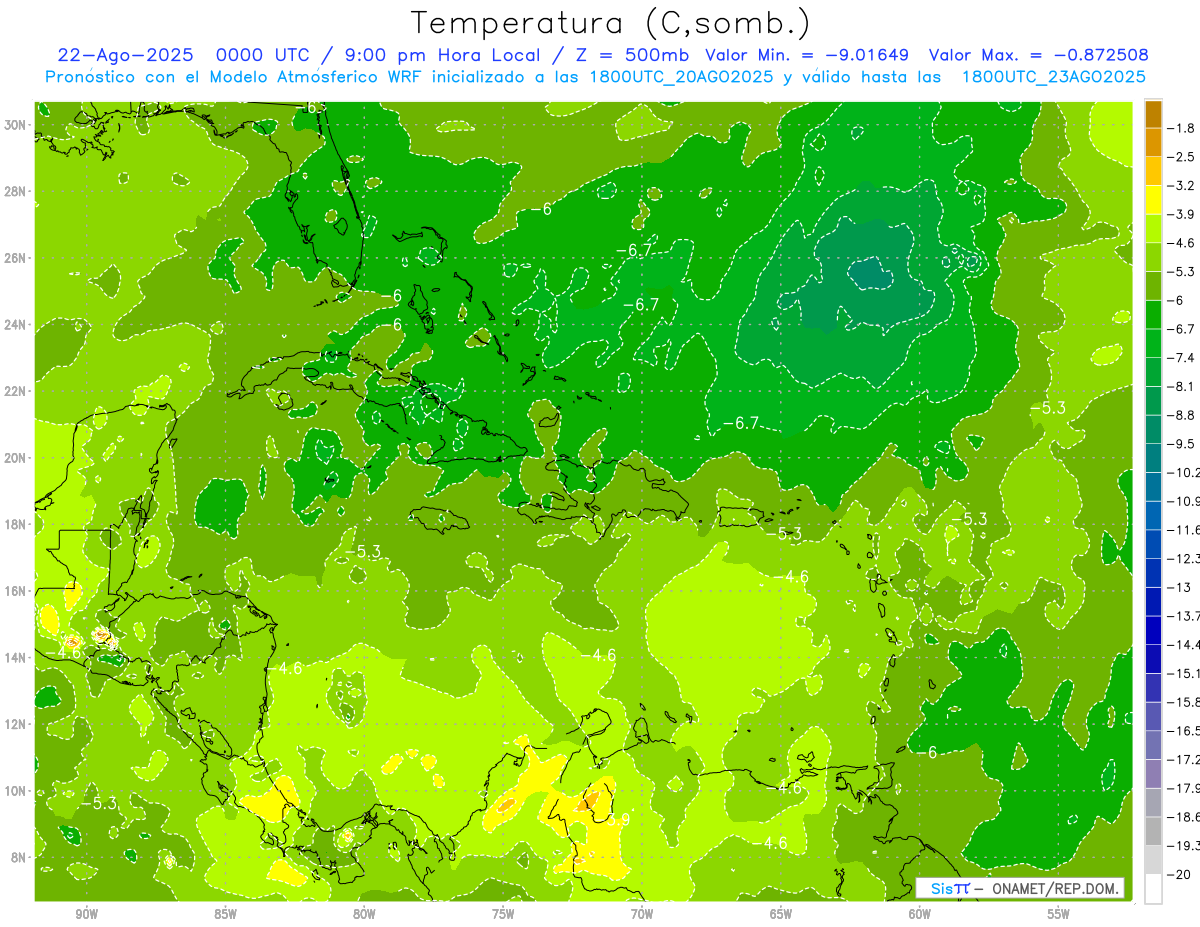Click the "55W" longitude axis label
Viewport: 1200px width, 927px height.
(1059, 914)
